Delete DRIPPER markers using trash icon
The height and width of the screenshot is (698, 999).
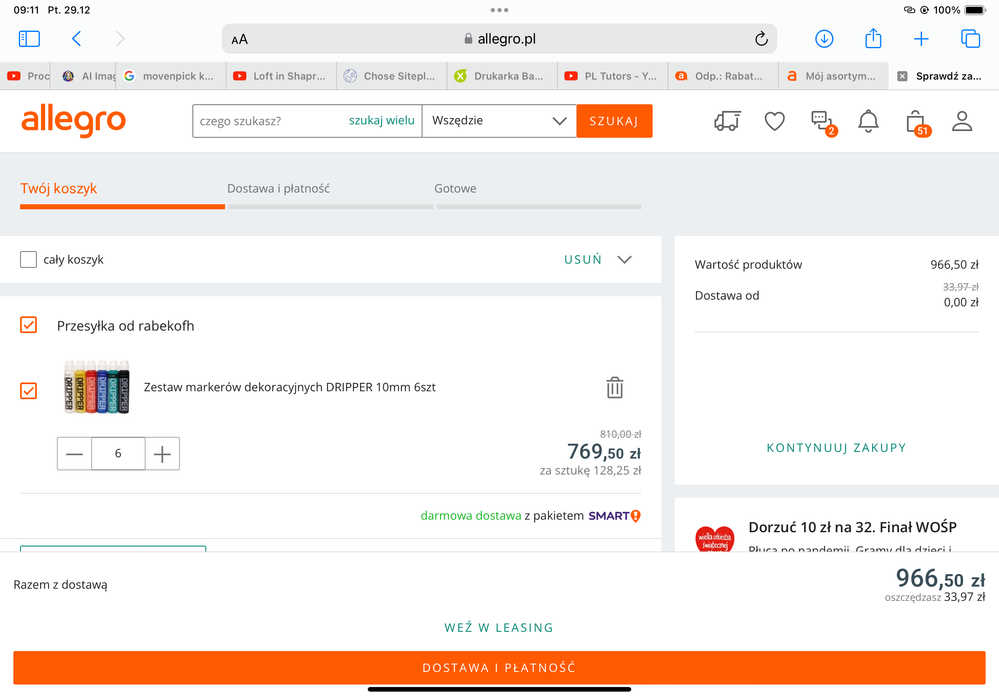coord(614,387)
